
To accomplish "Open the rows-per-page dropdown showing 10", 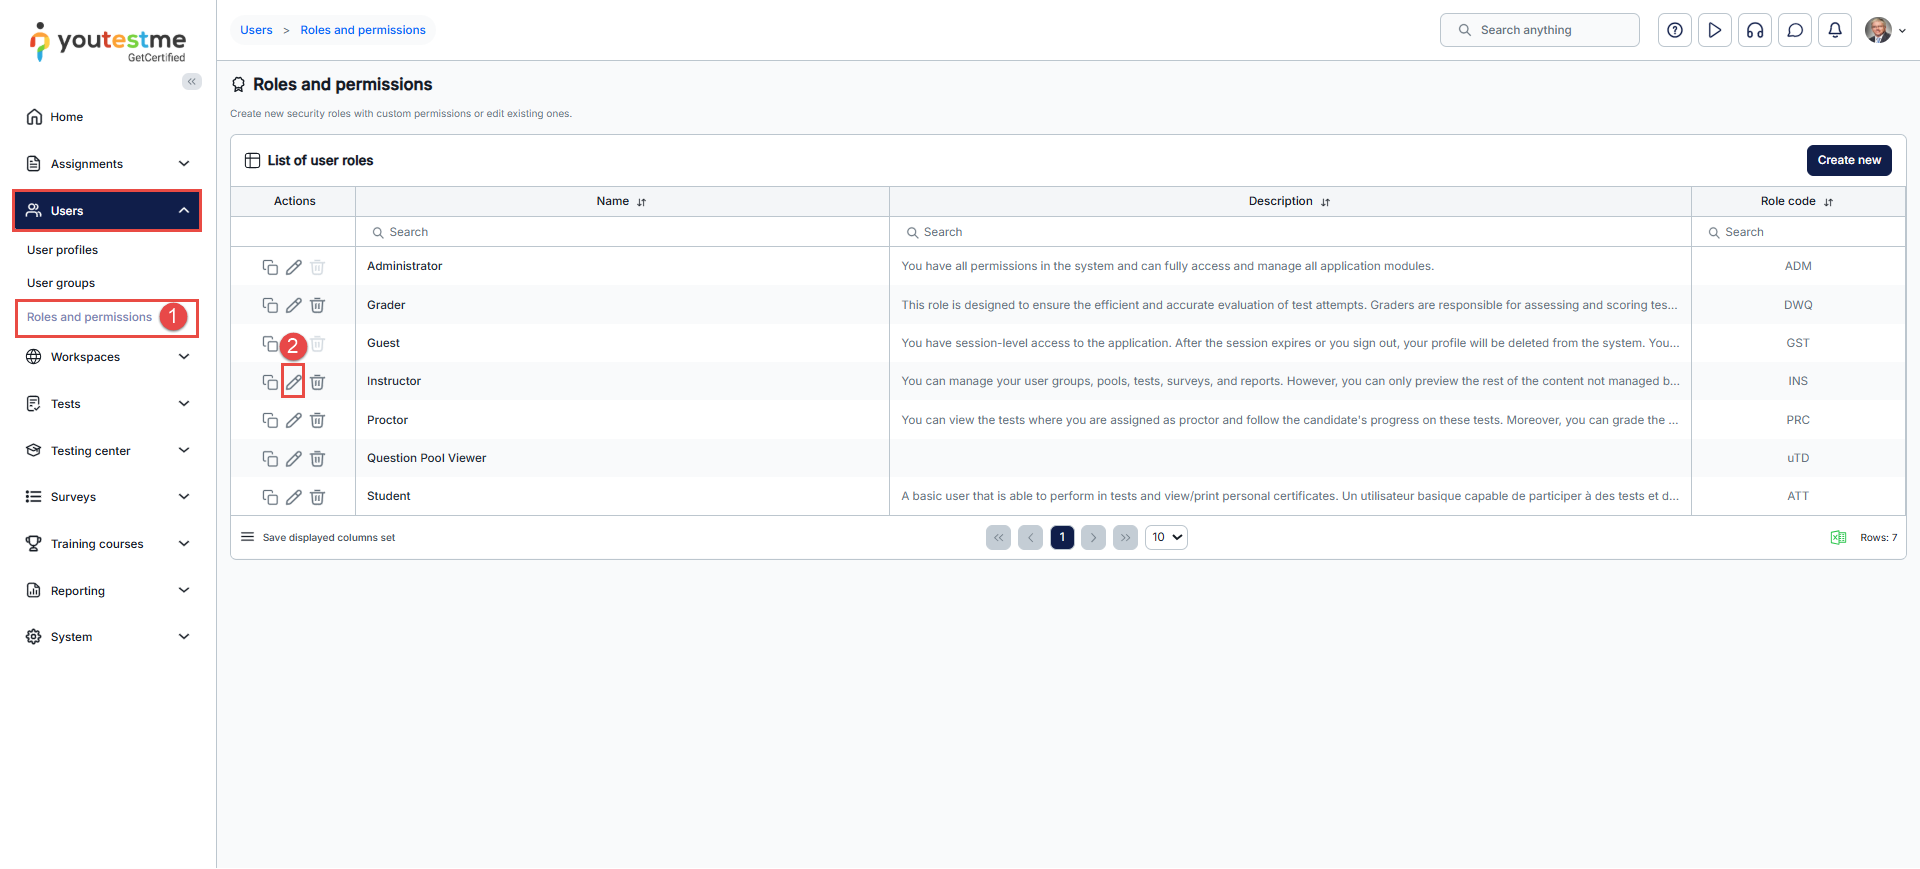I will coord(1166,538).
